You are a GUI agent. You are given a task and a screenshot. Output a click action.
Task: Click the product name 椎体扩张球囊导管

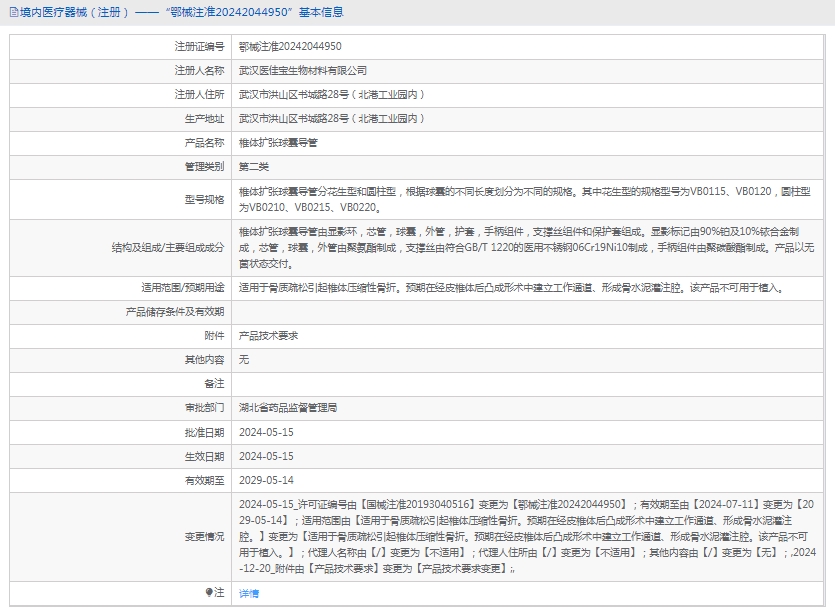278,142
